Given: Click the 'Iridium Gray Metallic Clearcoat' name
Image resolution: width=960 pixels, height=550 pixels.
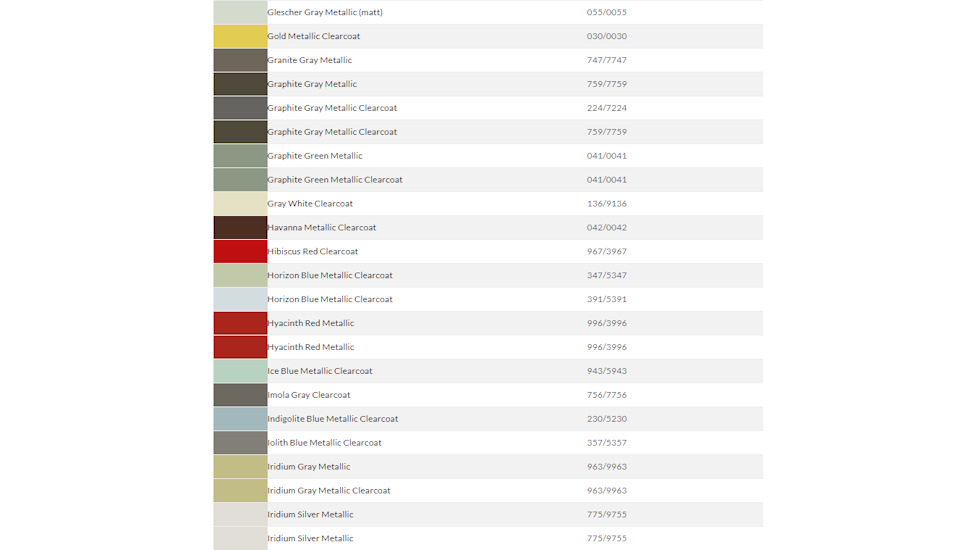Looking at the screenshot, I should pos(329,490).
